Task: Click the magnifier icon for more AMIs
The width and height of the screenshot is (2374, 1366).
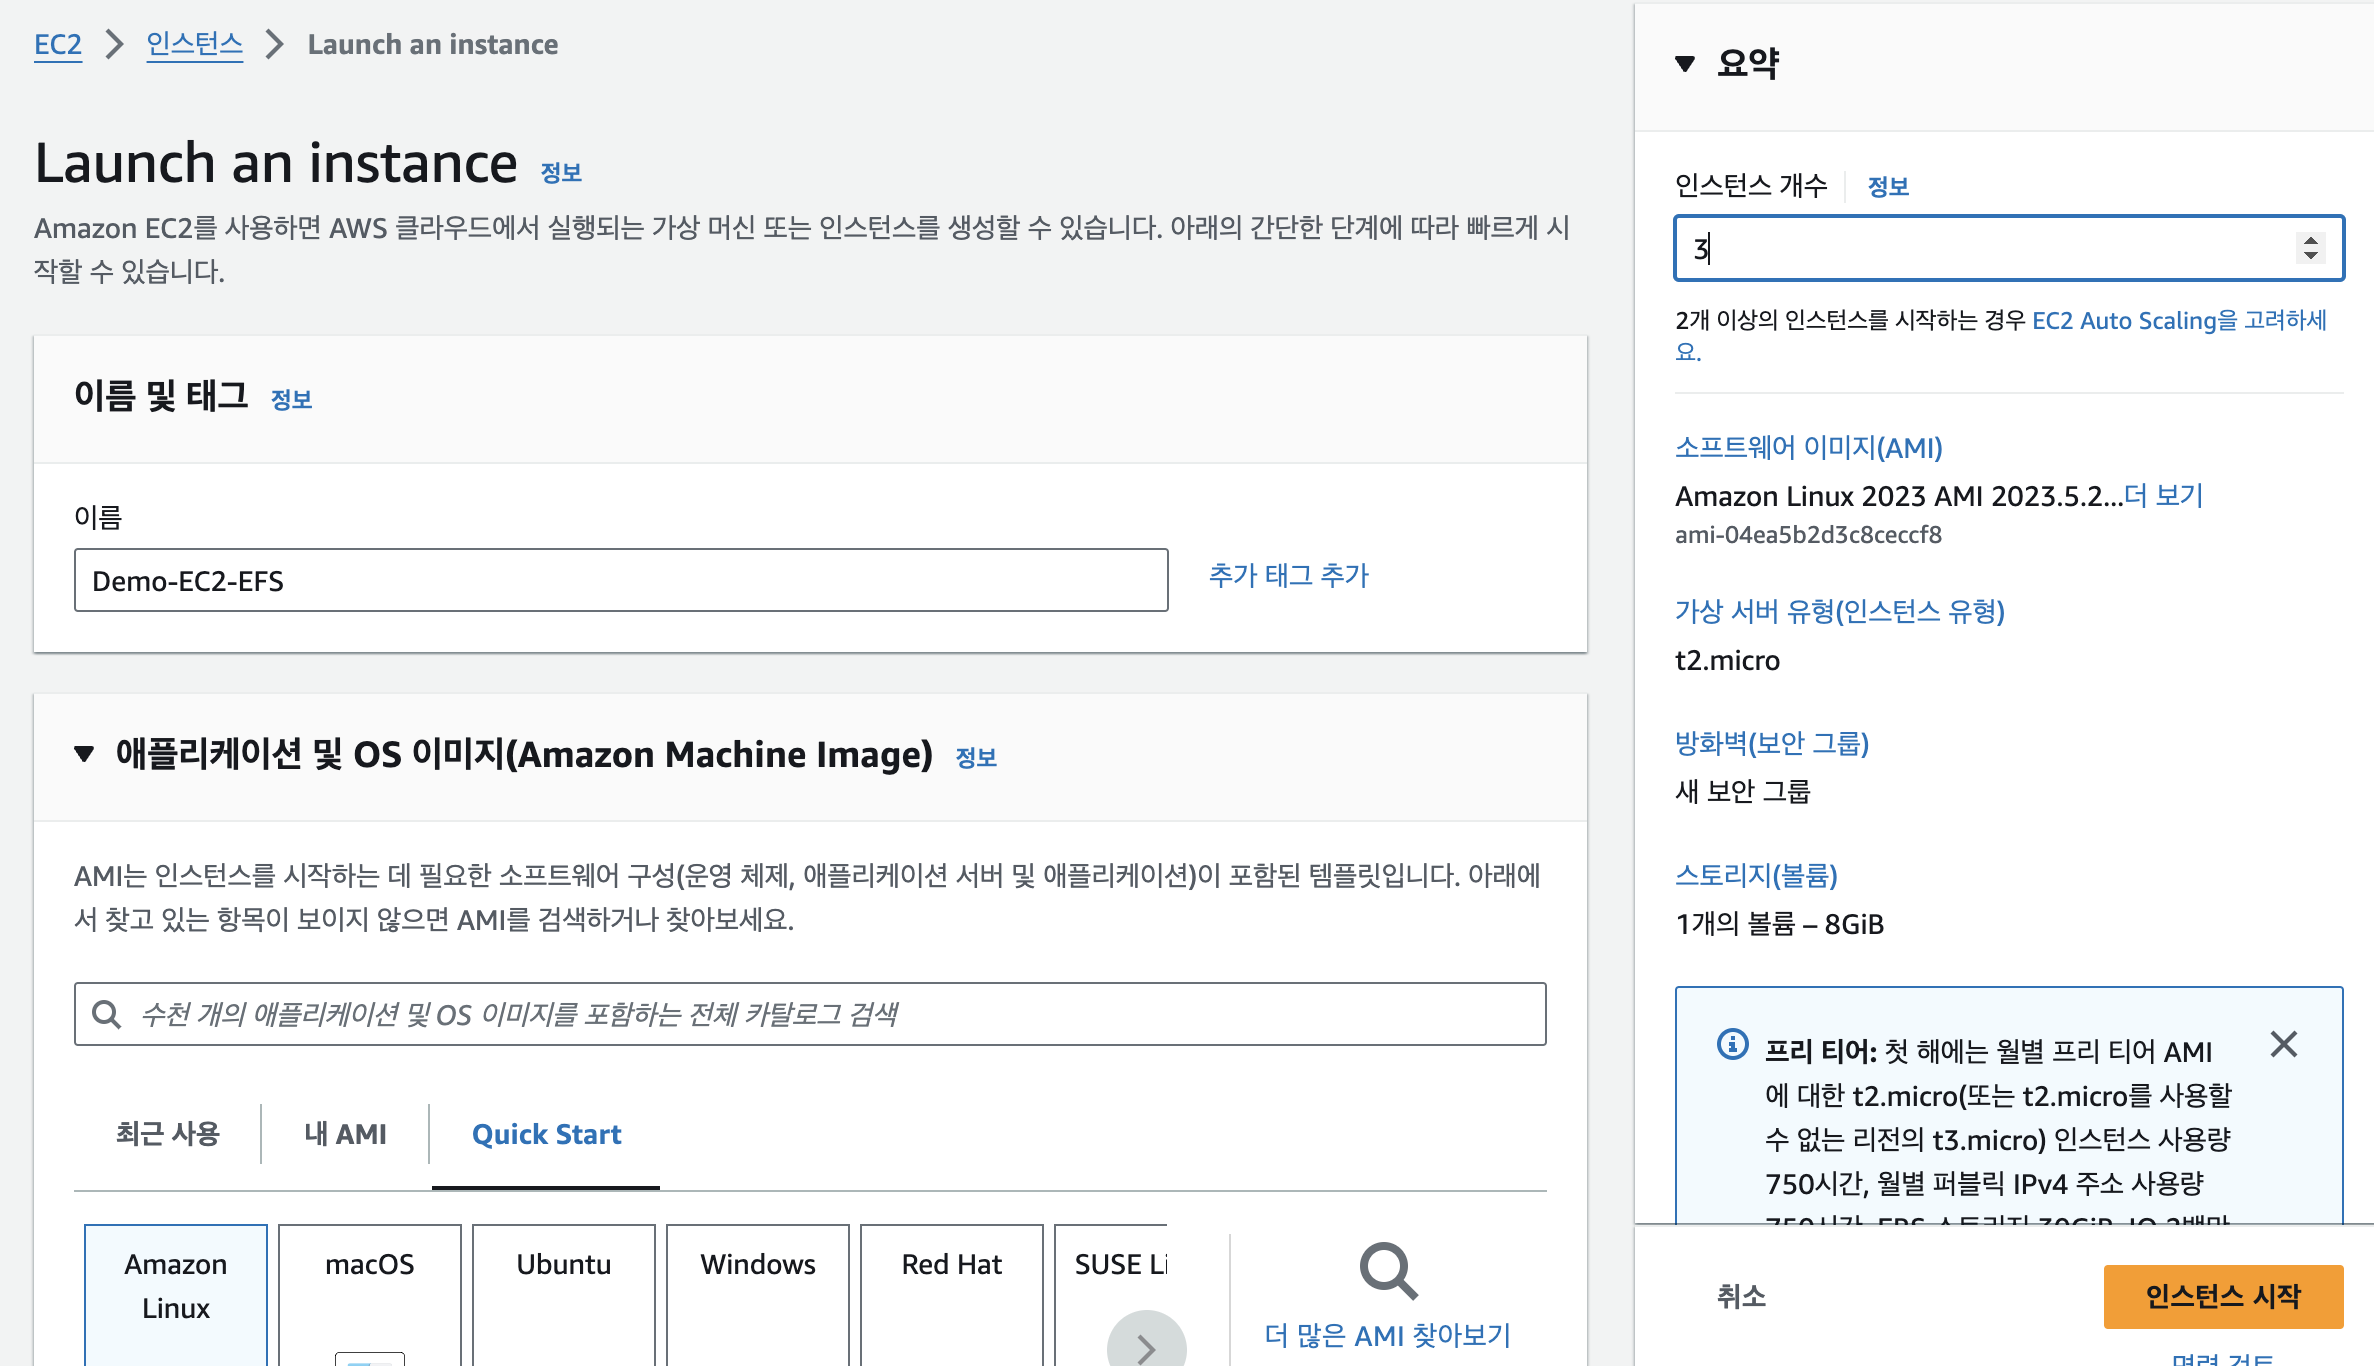Action: pos(1388,1272)
